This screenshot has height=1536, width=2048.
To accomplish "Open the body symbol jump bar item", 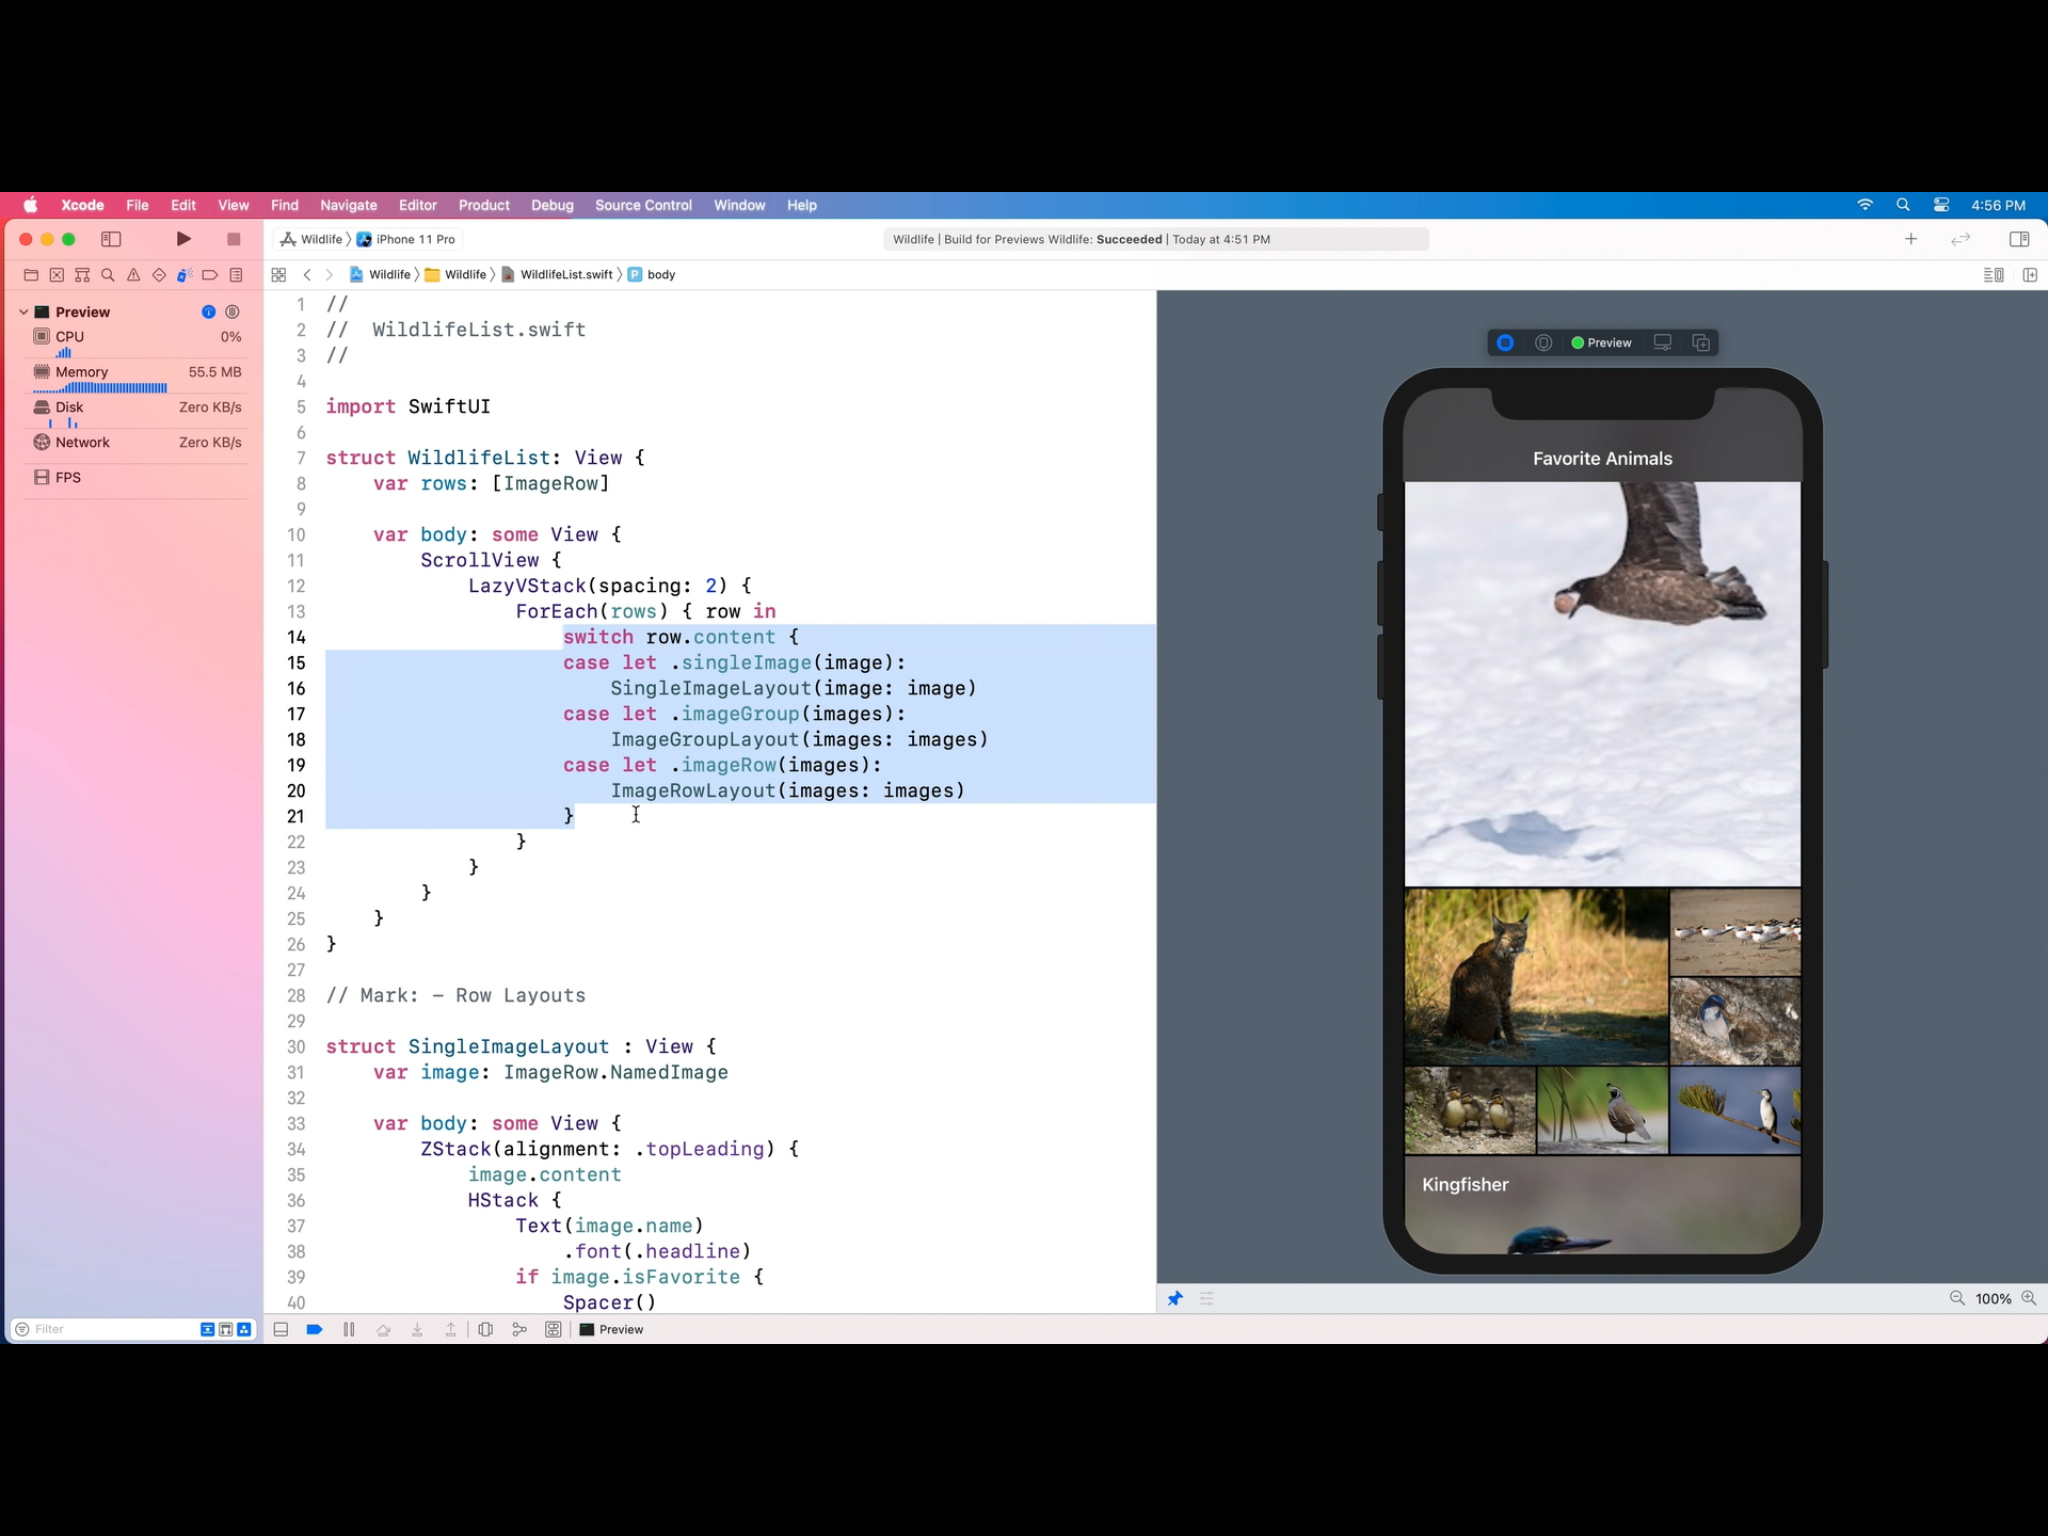I will coord(652,275).
